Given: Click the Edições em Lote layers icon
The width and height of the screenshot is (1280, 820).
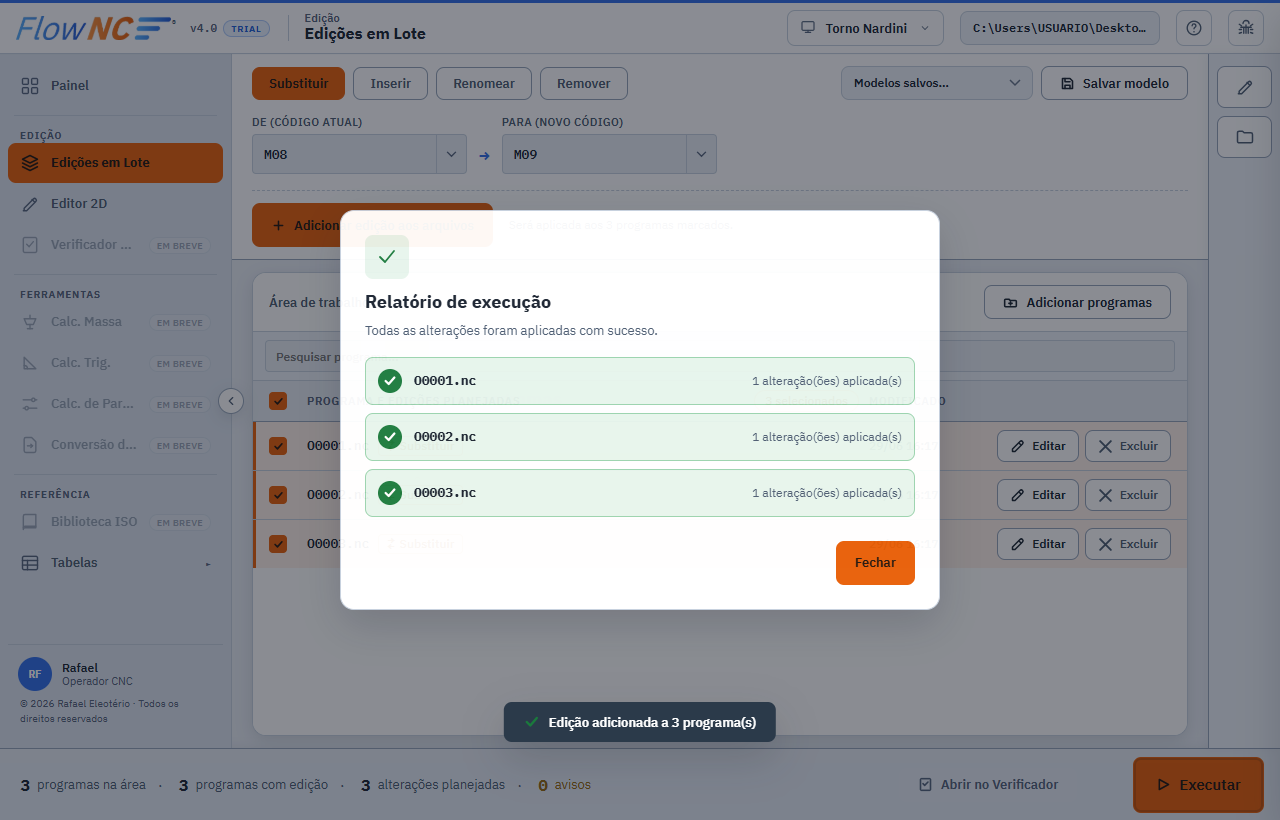Looking at the screenshot, I should tap(30, 163).
